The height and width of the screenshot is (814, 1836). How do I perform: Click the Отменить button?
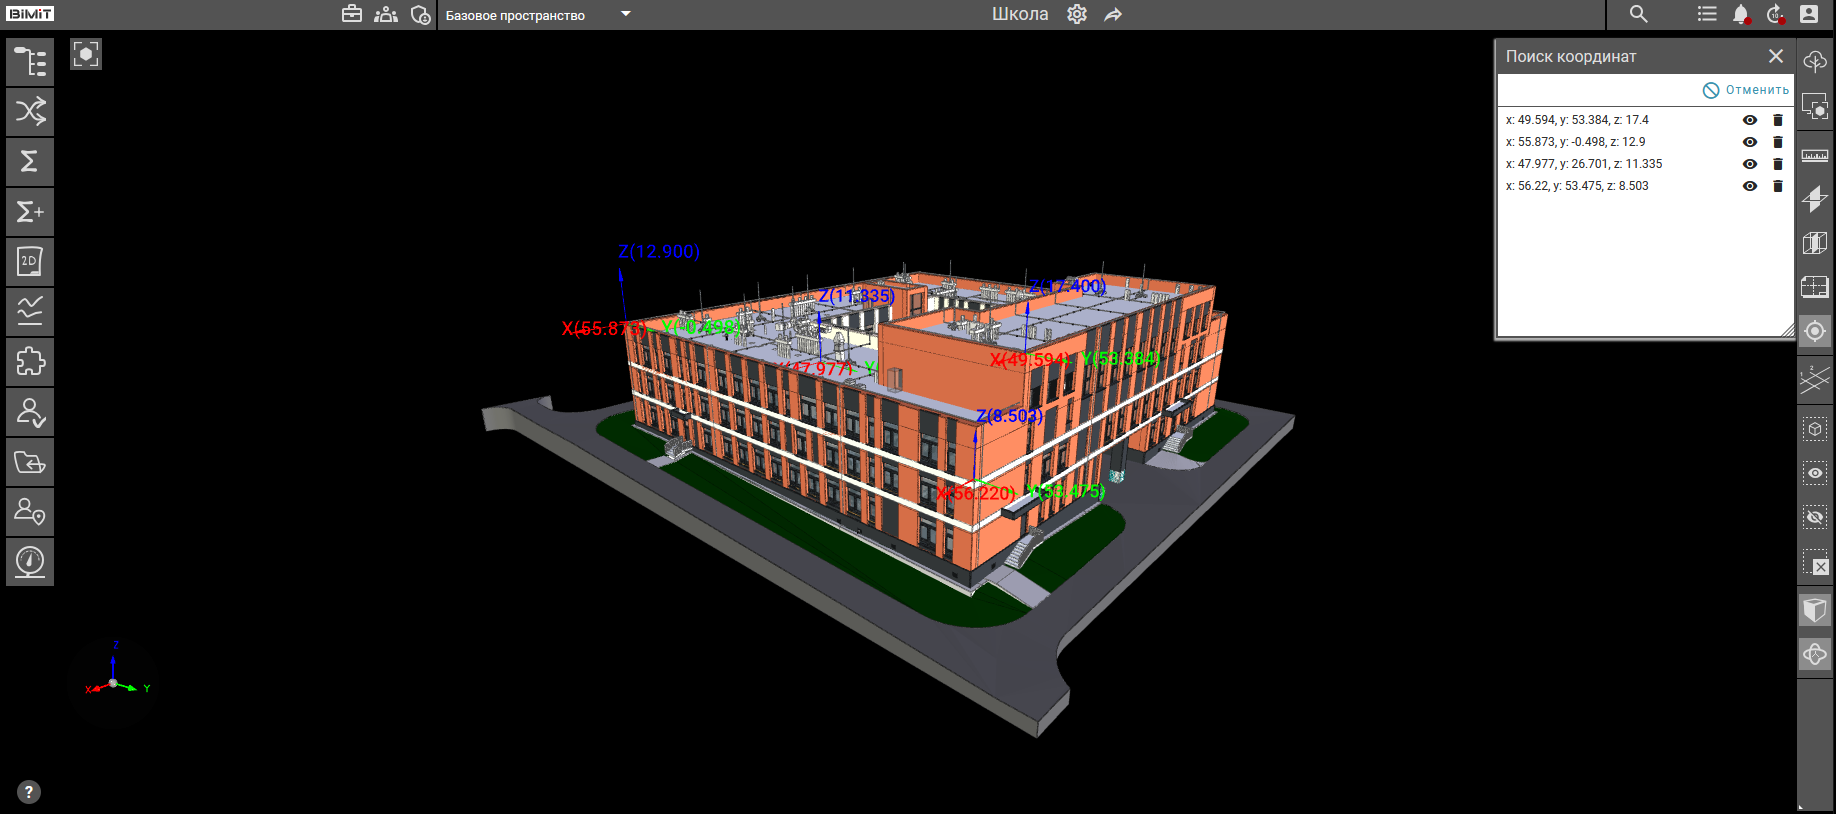point(1746,90)
